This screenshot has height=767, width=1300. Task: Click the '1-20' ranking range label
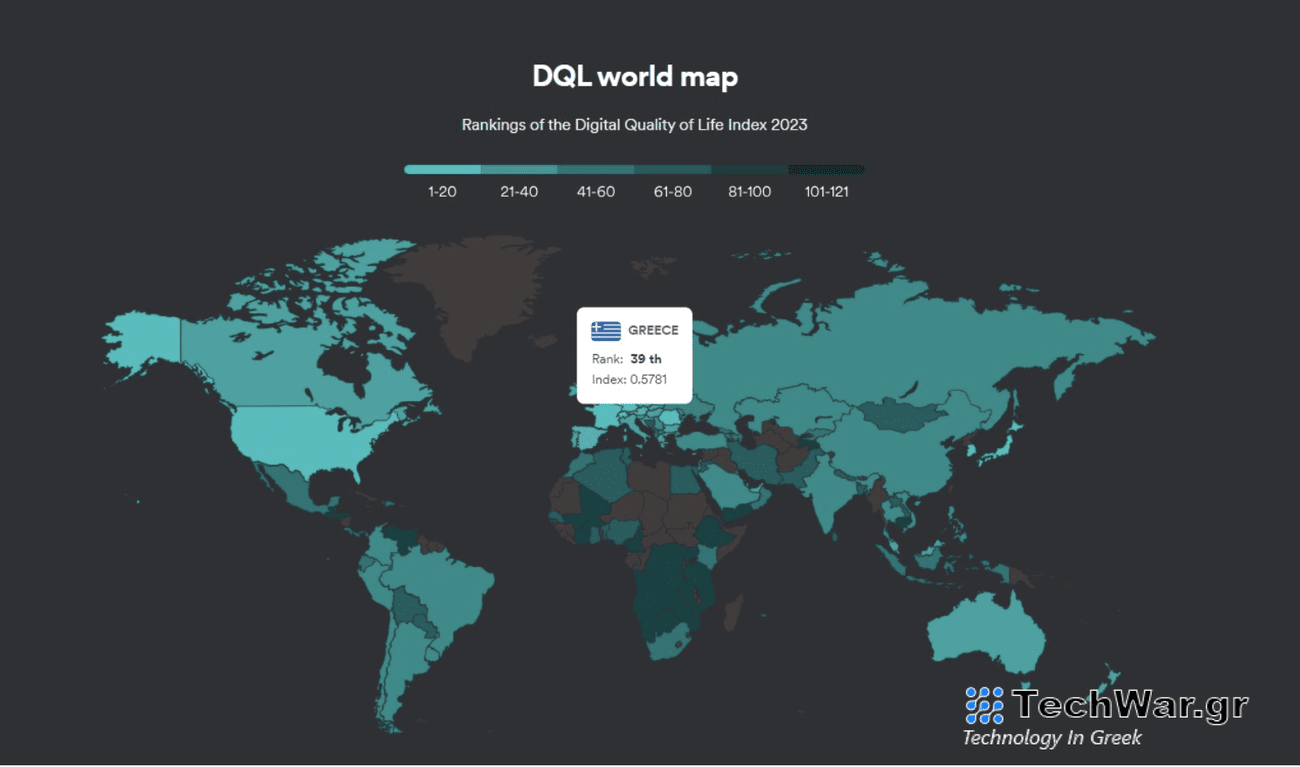click(x=442, y=192)
